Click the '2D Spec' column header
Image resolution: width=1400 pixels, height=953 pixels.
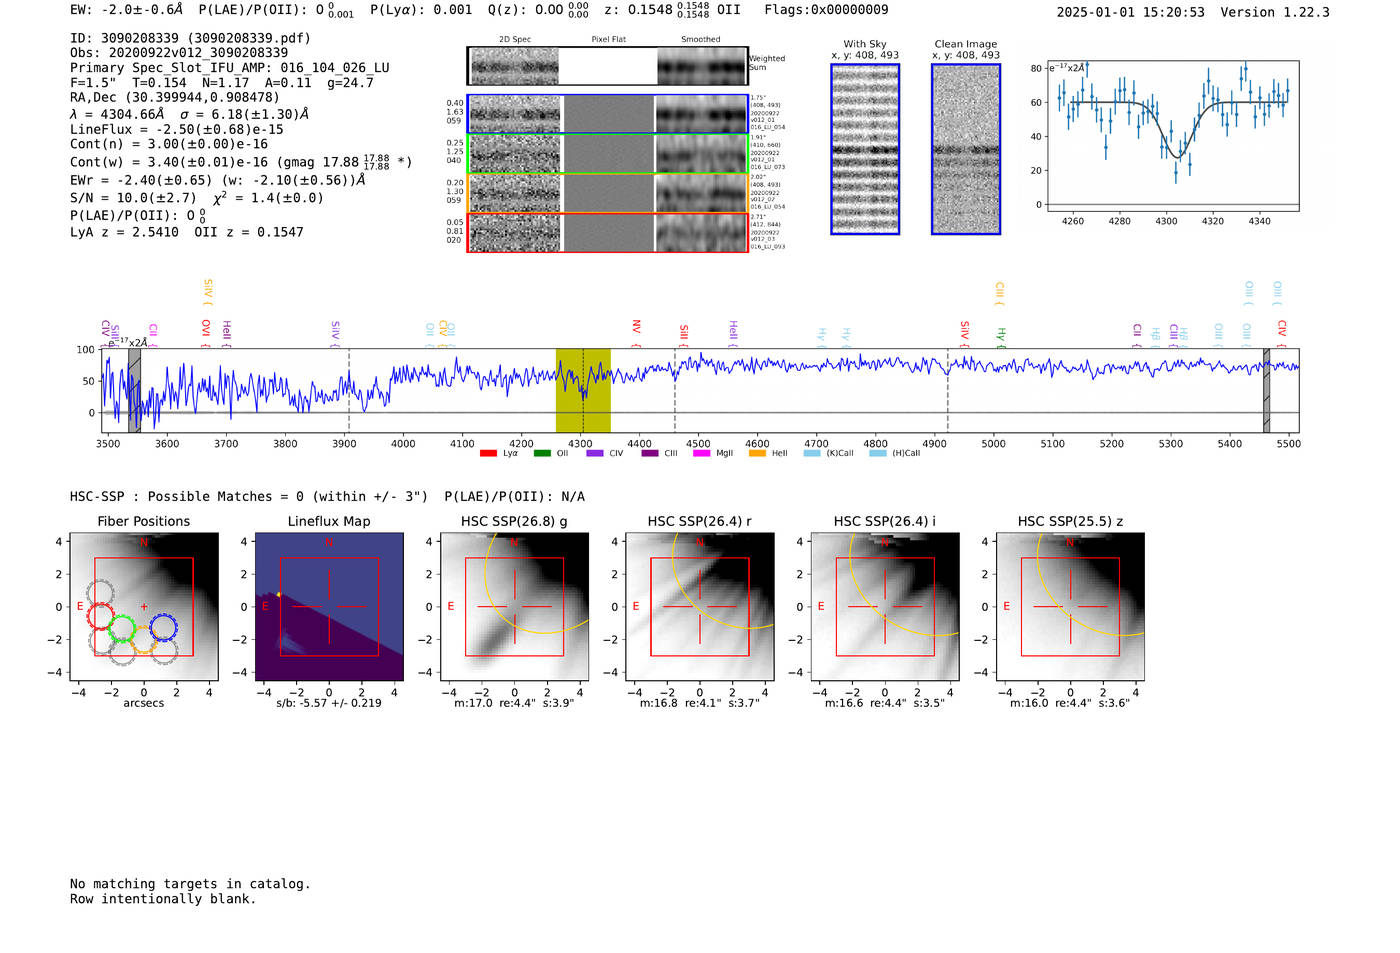point(515,40)
